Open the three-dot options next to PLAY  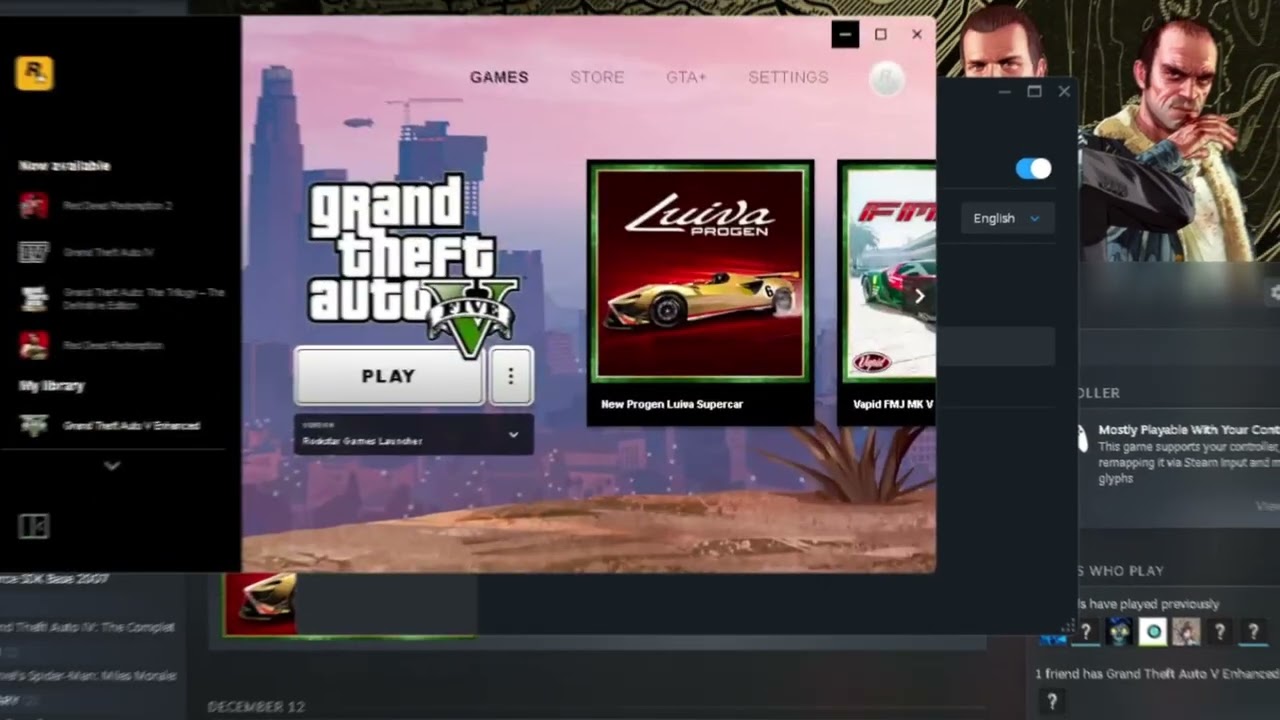[x=511, y=376]
